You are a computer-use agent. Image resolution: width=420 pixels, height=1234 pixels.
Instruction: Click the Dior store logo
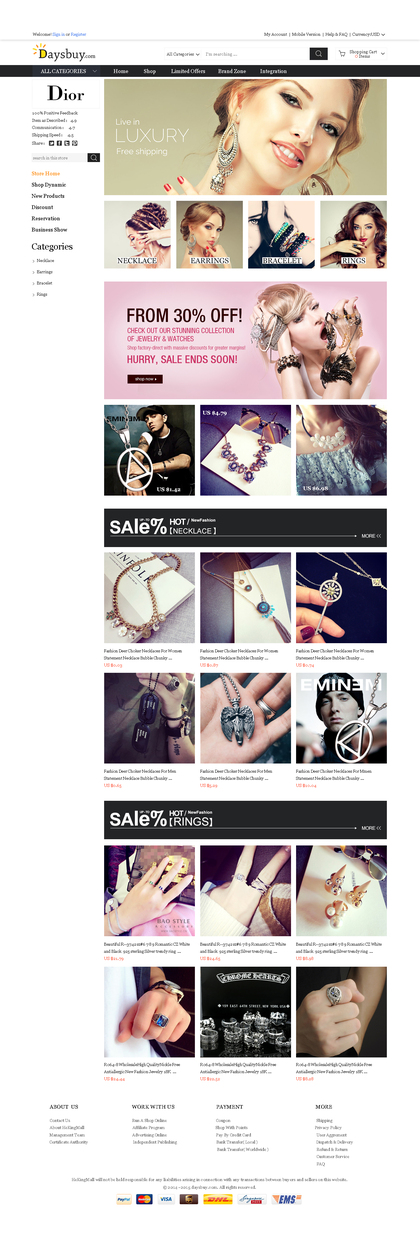coord(66,94)
